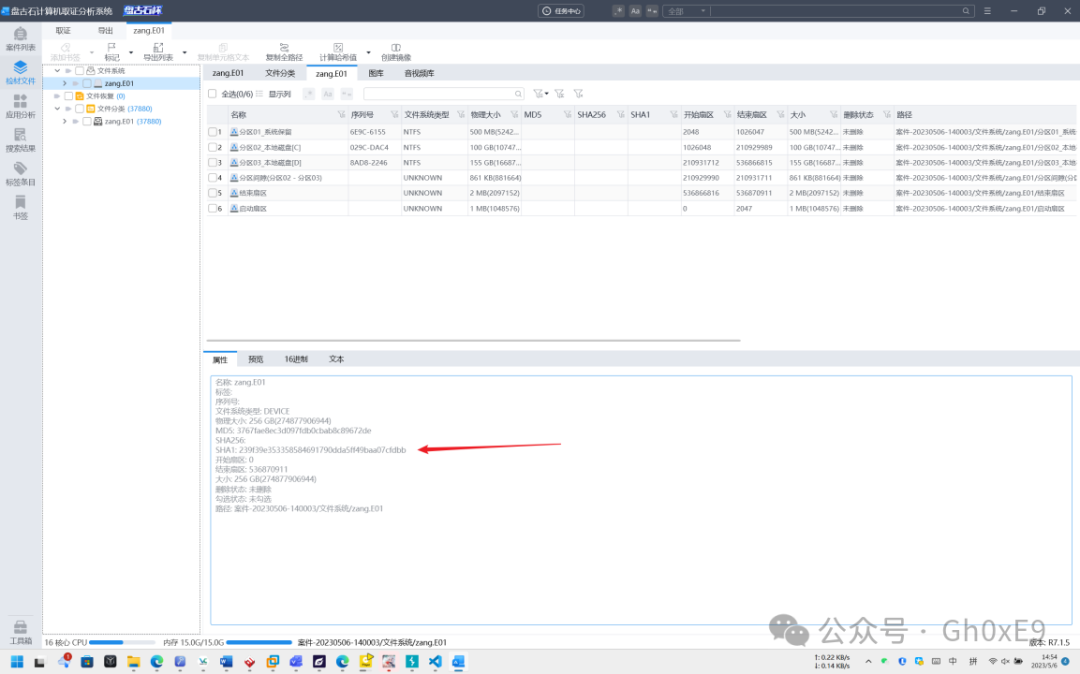1080x674 pixels.
Task: Open the 工具箱 toolbox icon
Action: click(x=20, y=632)
